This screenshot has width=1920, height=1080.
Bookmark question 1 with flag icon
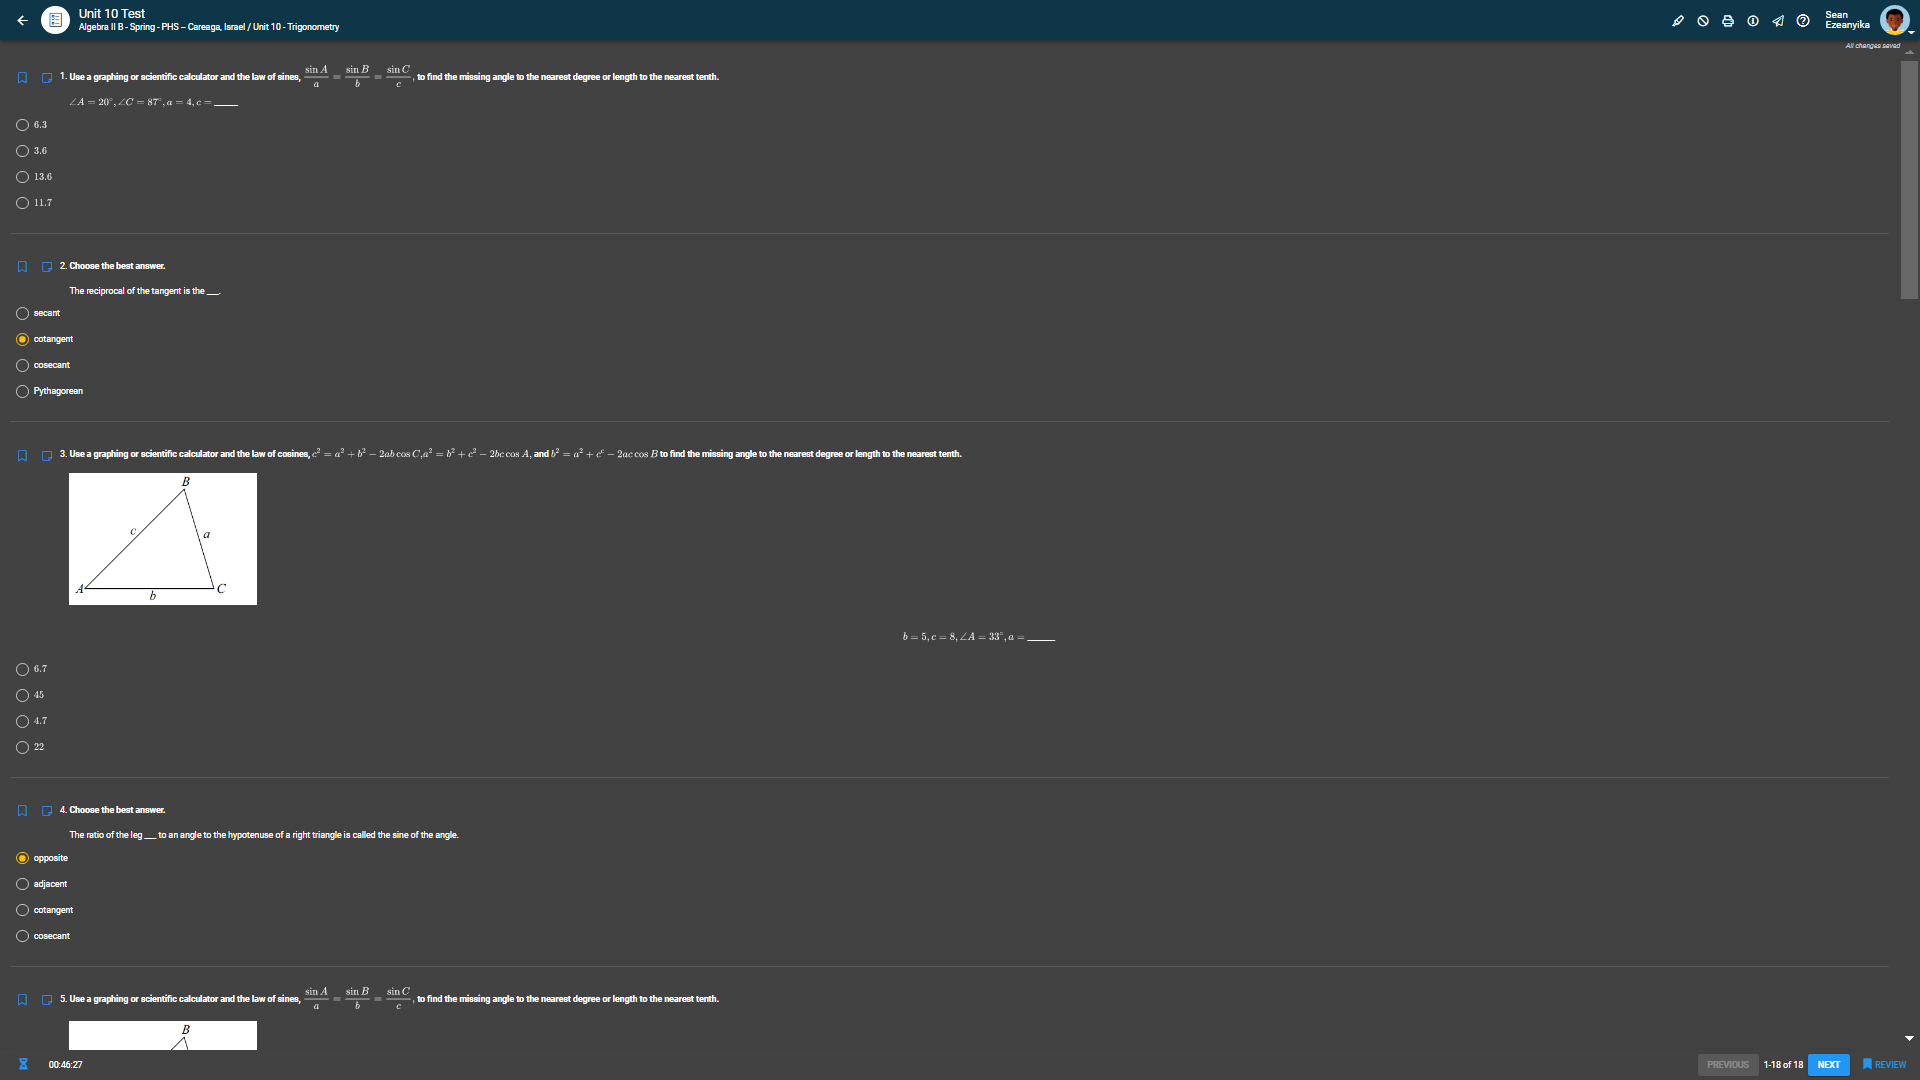coord(22,78)
